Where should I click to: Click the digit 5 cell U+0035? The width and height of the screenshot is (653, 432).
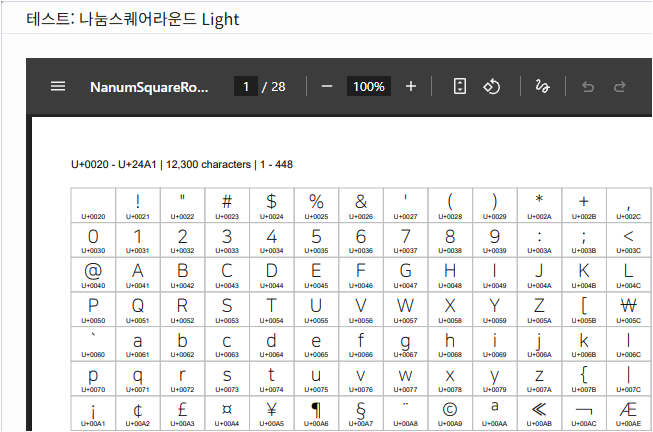[317, 240]
